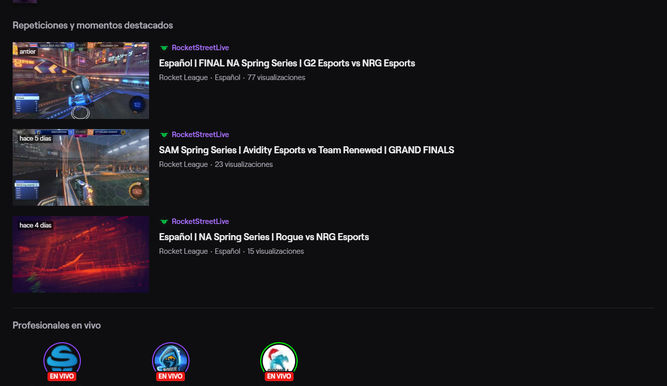Click 'Rocket League' category under SAM Spring Series

point(183,164)
